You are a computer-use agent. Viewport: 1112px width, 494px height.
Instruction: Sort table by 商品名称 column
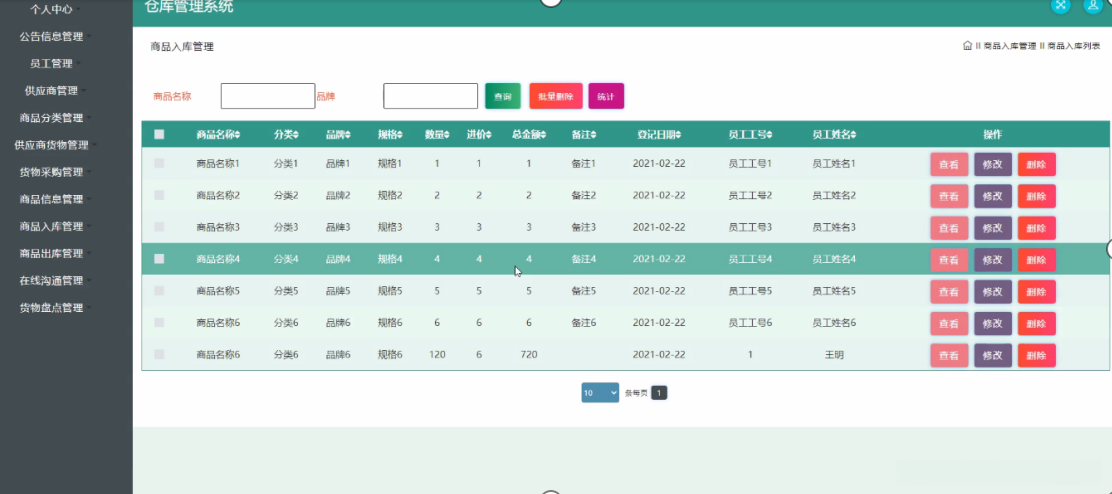(218, 135)
